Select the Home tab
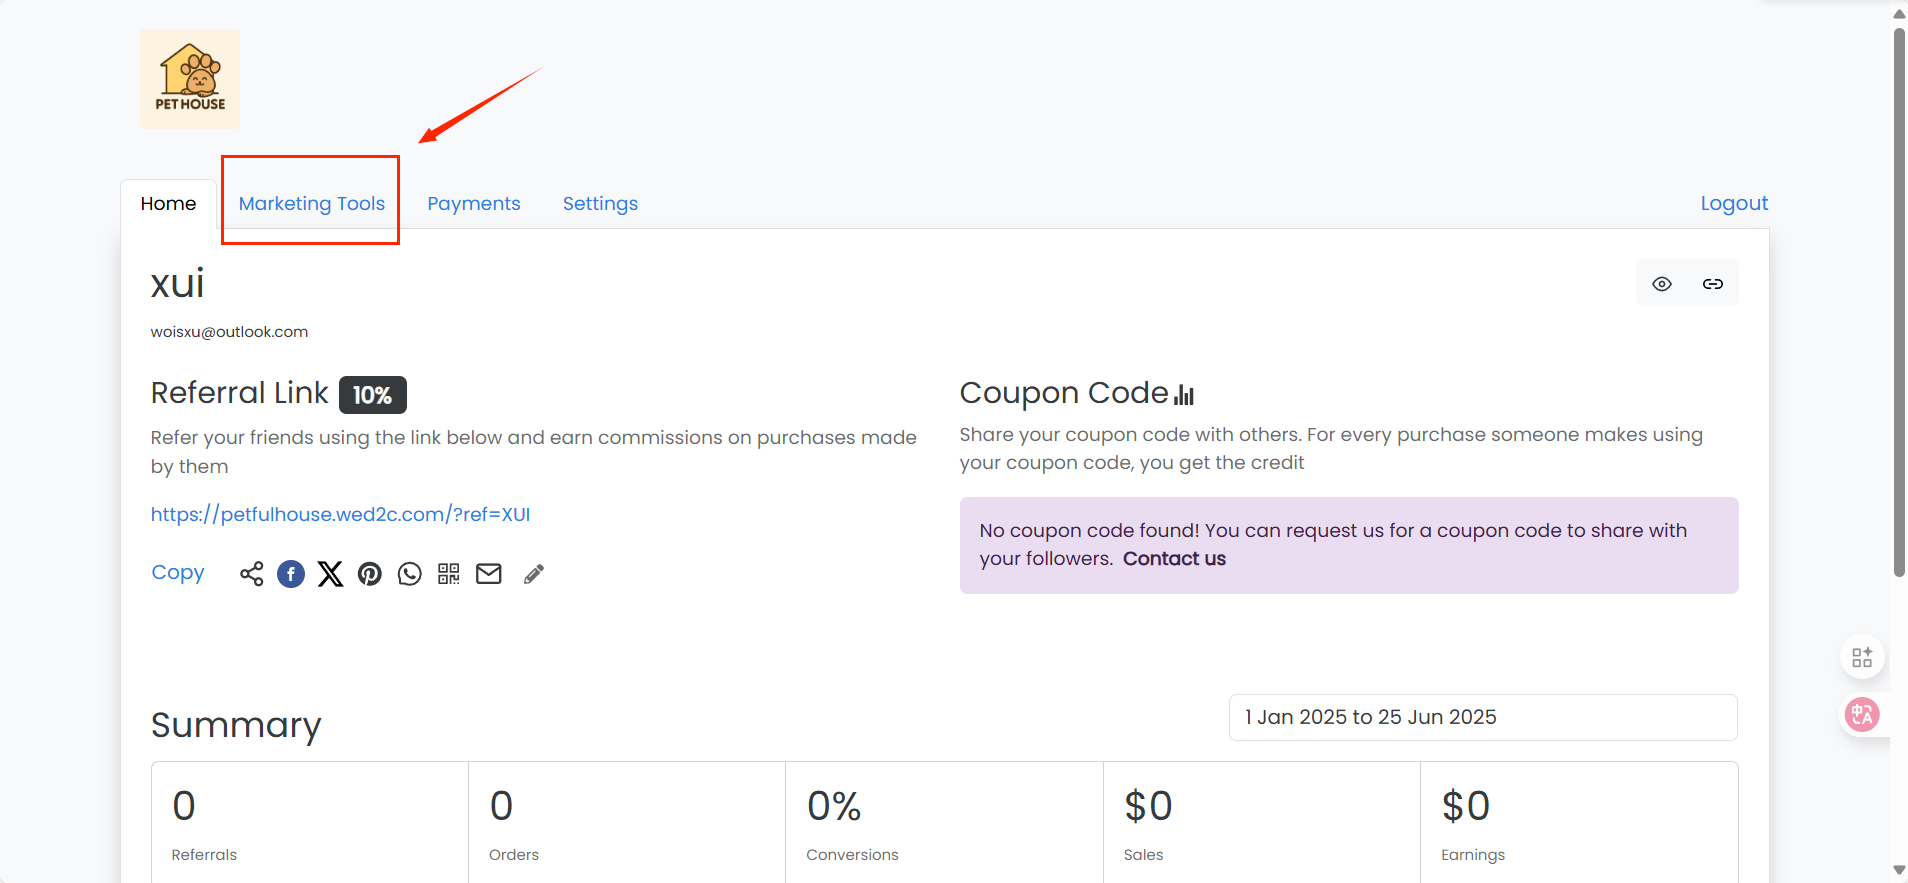The width and height of the screenshot is (1908, 883). pos(169,204)
